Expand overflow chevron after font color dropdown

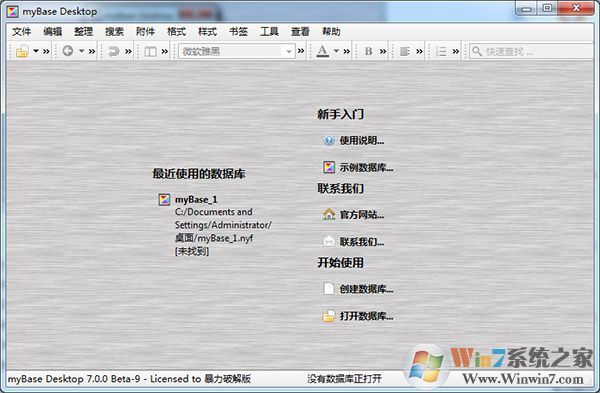click(347, 51)
